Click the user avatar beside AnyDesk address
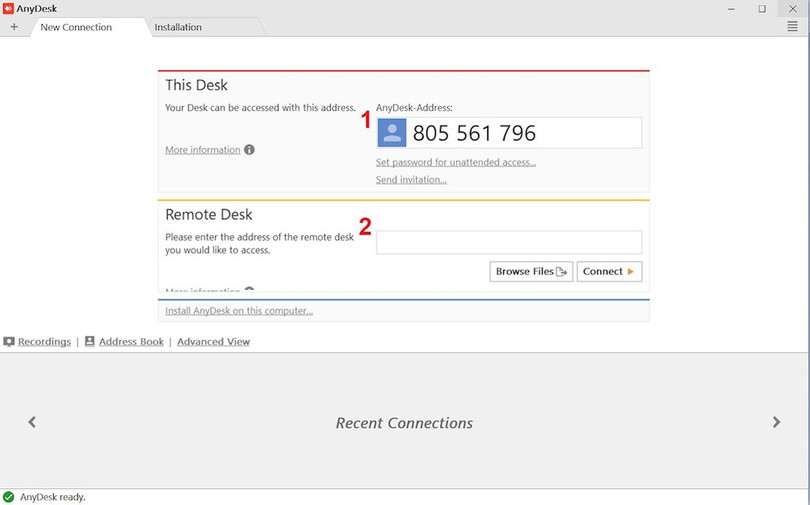This screenshot has width=810, height=505. 392,133
